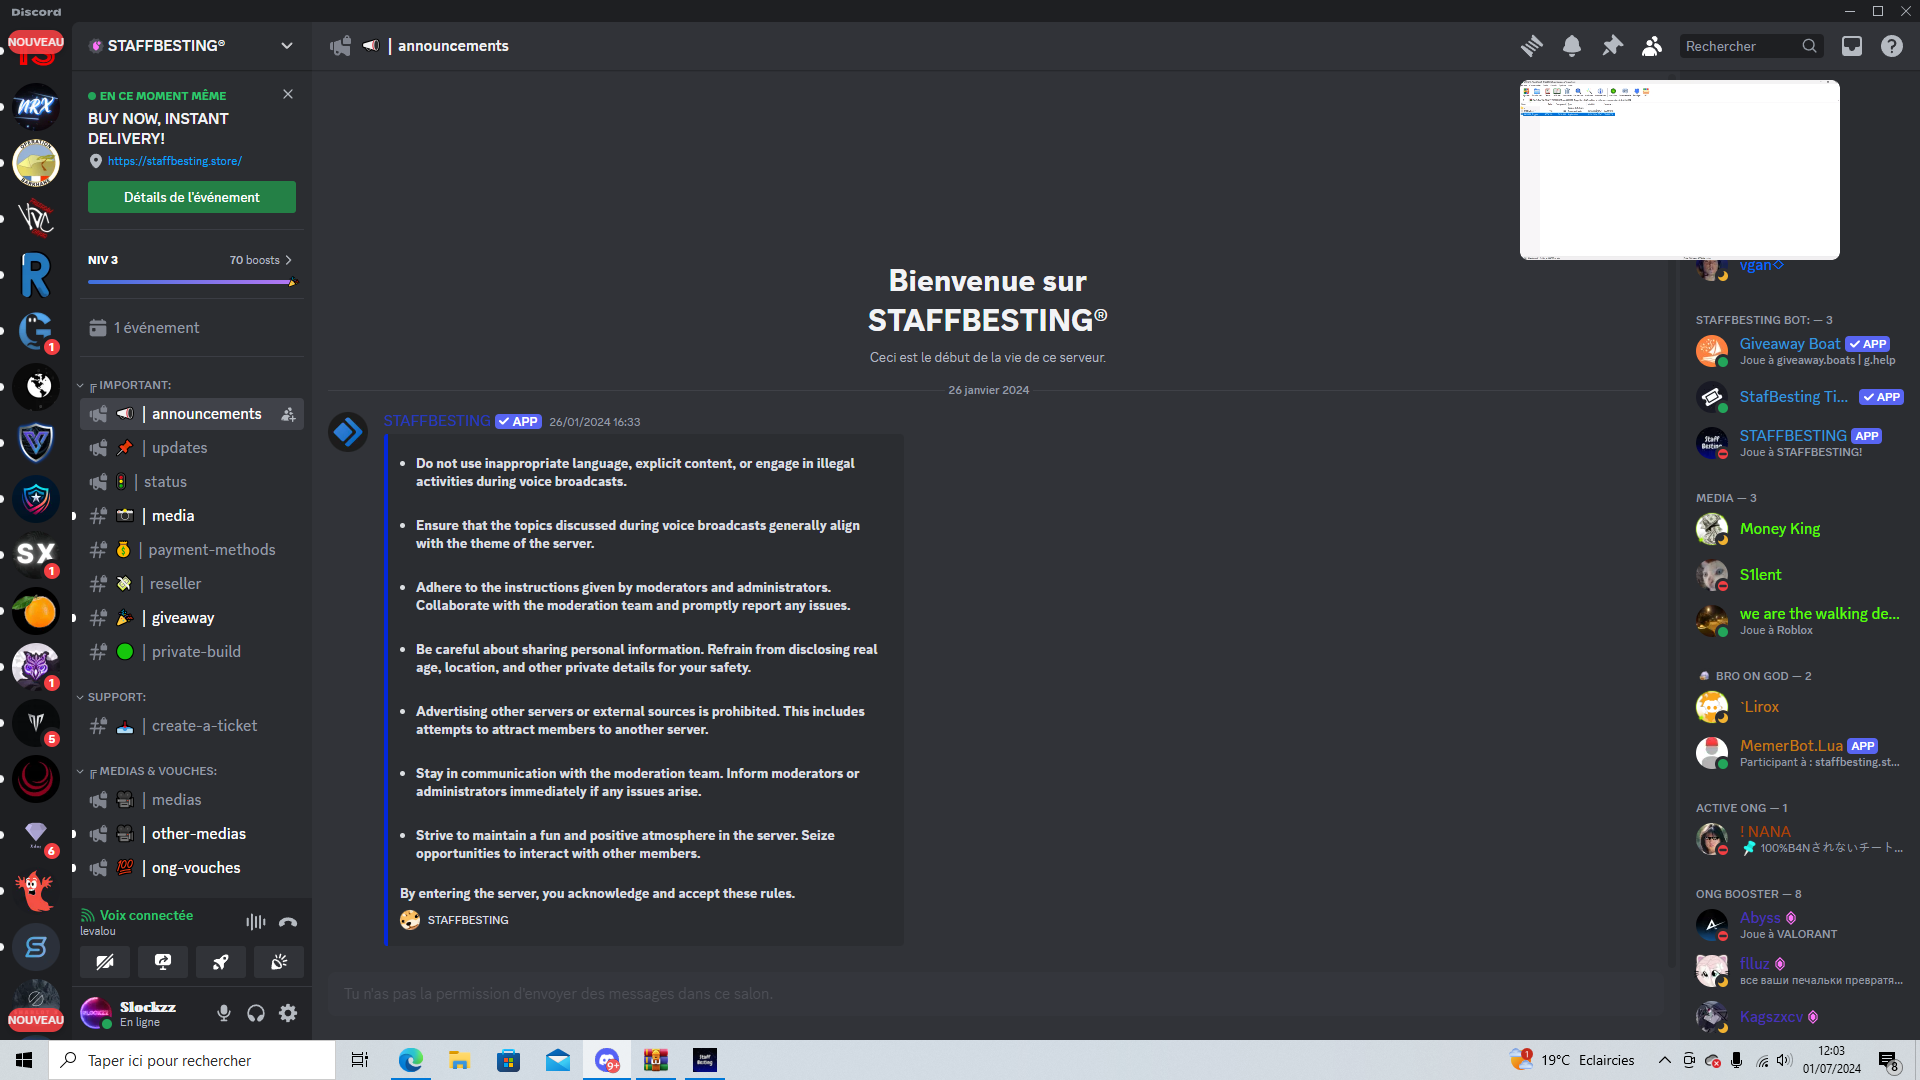Toggle member list icon in header
1920x1080 pixels.
coord(1652,46)
